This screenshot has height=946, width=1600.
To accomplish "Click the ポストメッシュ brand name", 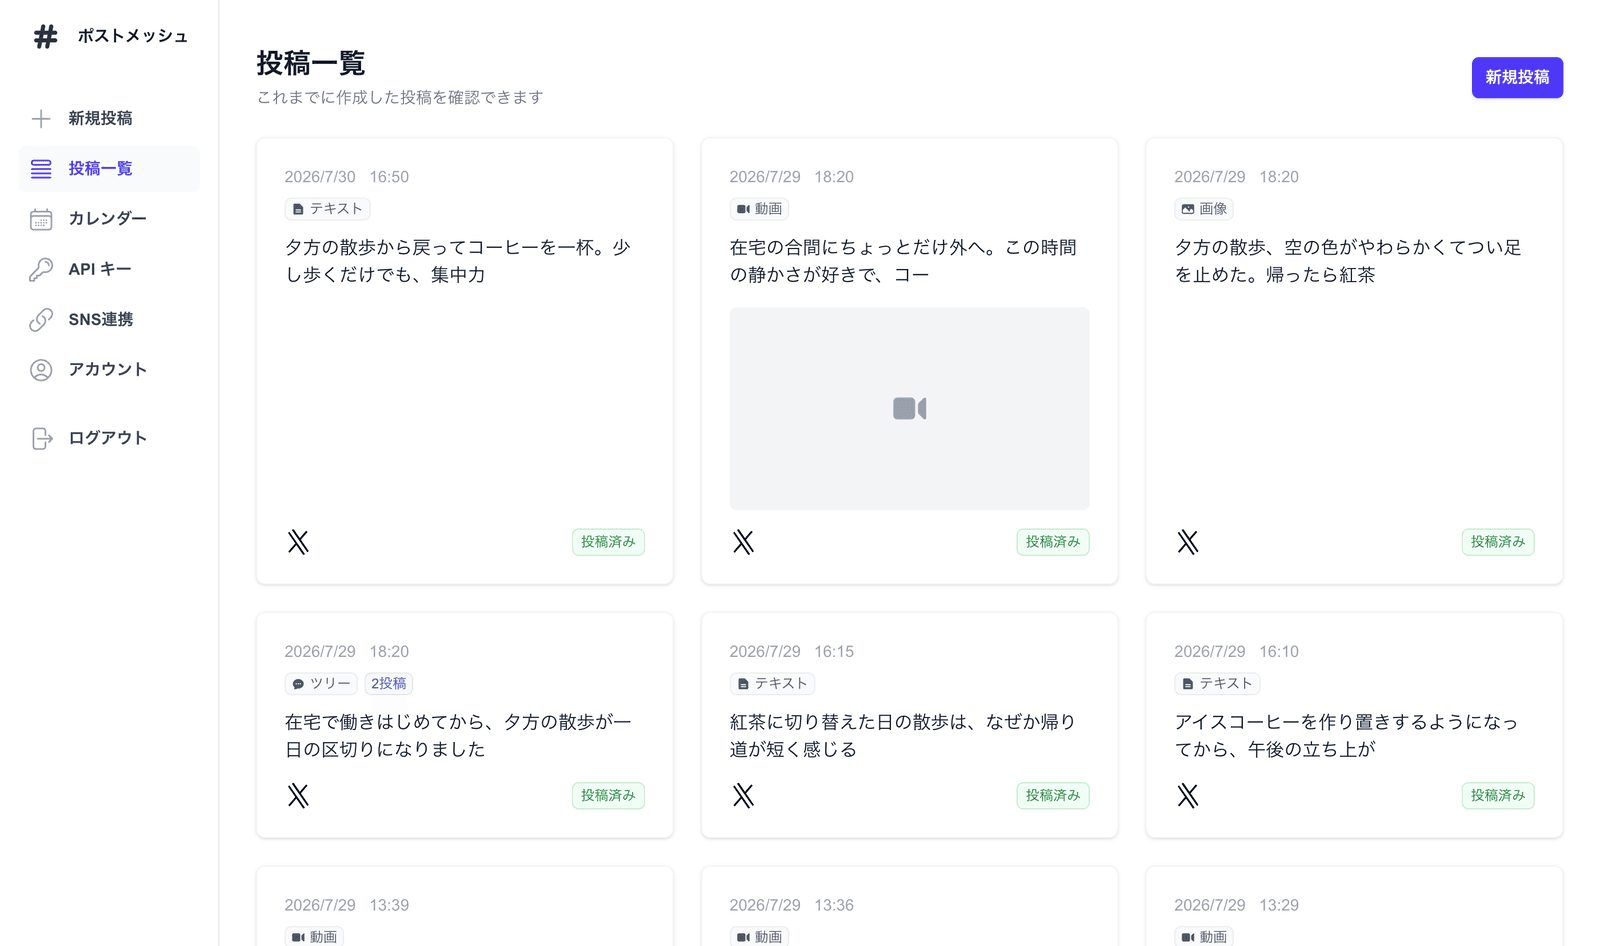I will point(133,37).
